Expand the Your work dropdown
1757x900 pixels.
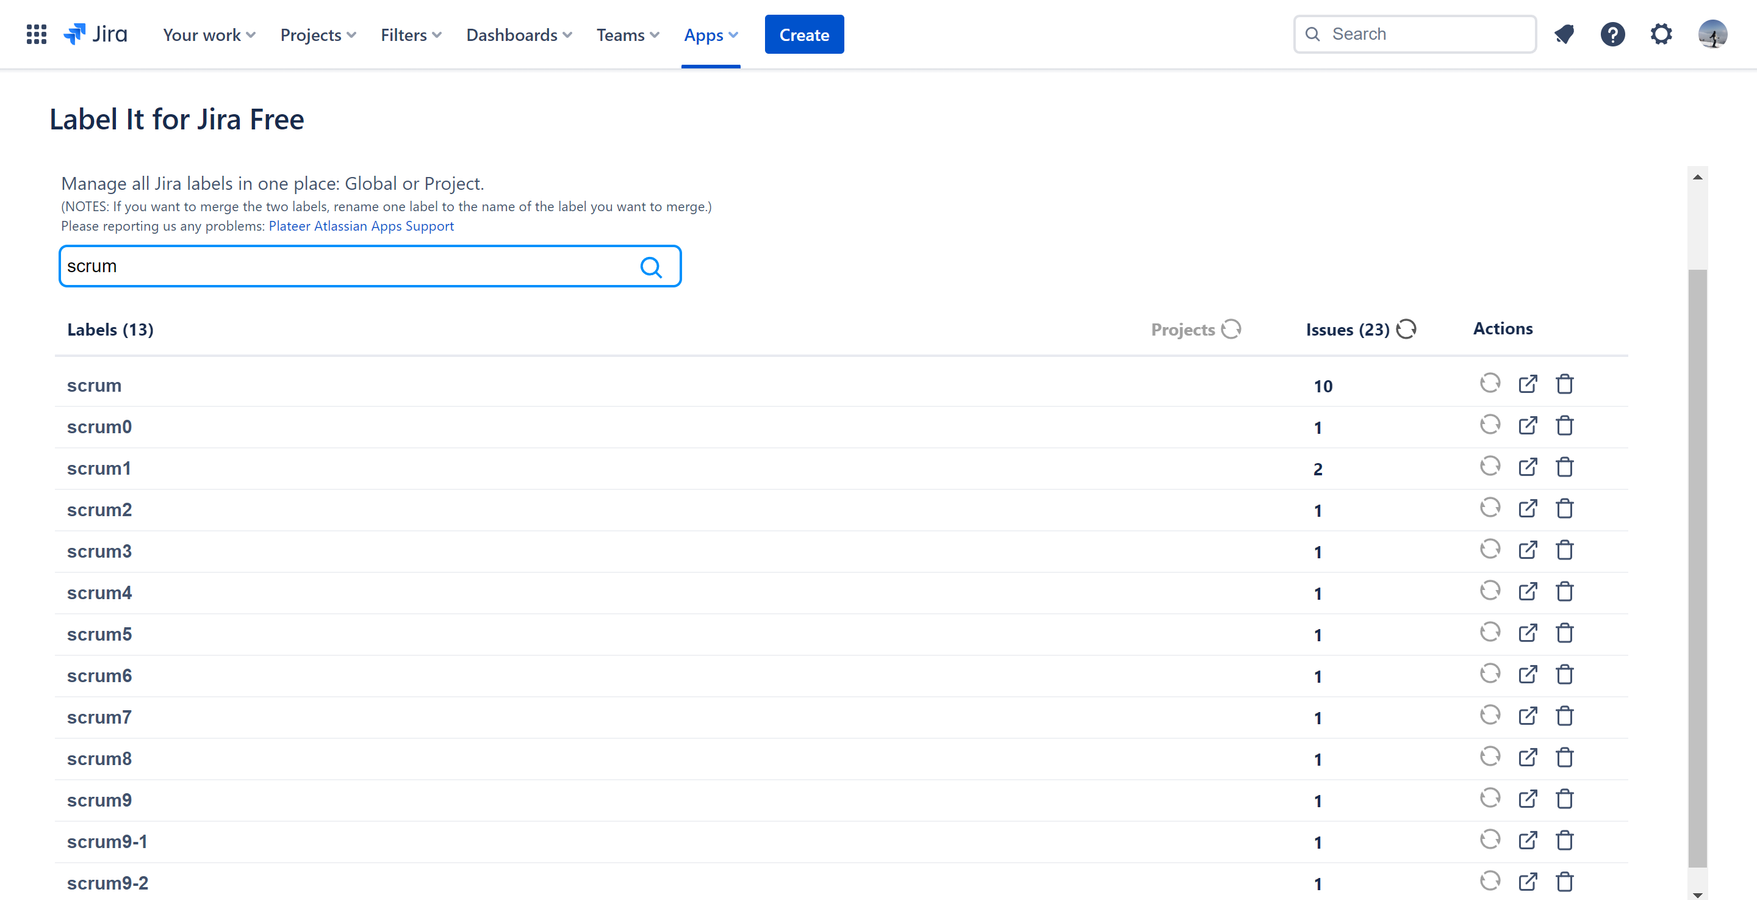(x=209, y=34)
